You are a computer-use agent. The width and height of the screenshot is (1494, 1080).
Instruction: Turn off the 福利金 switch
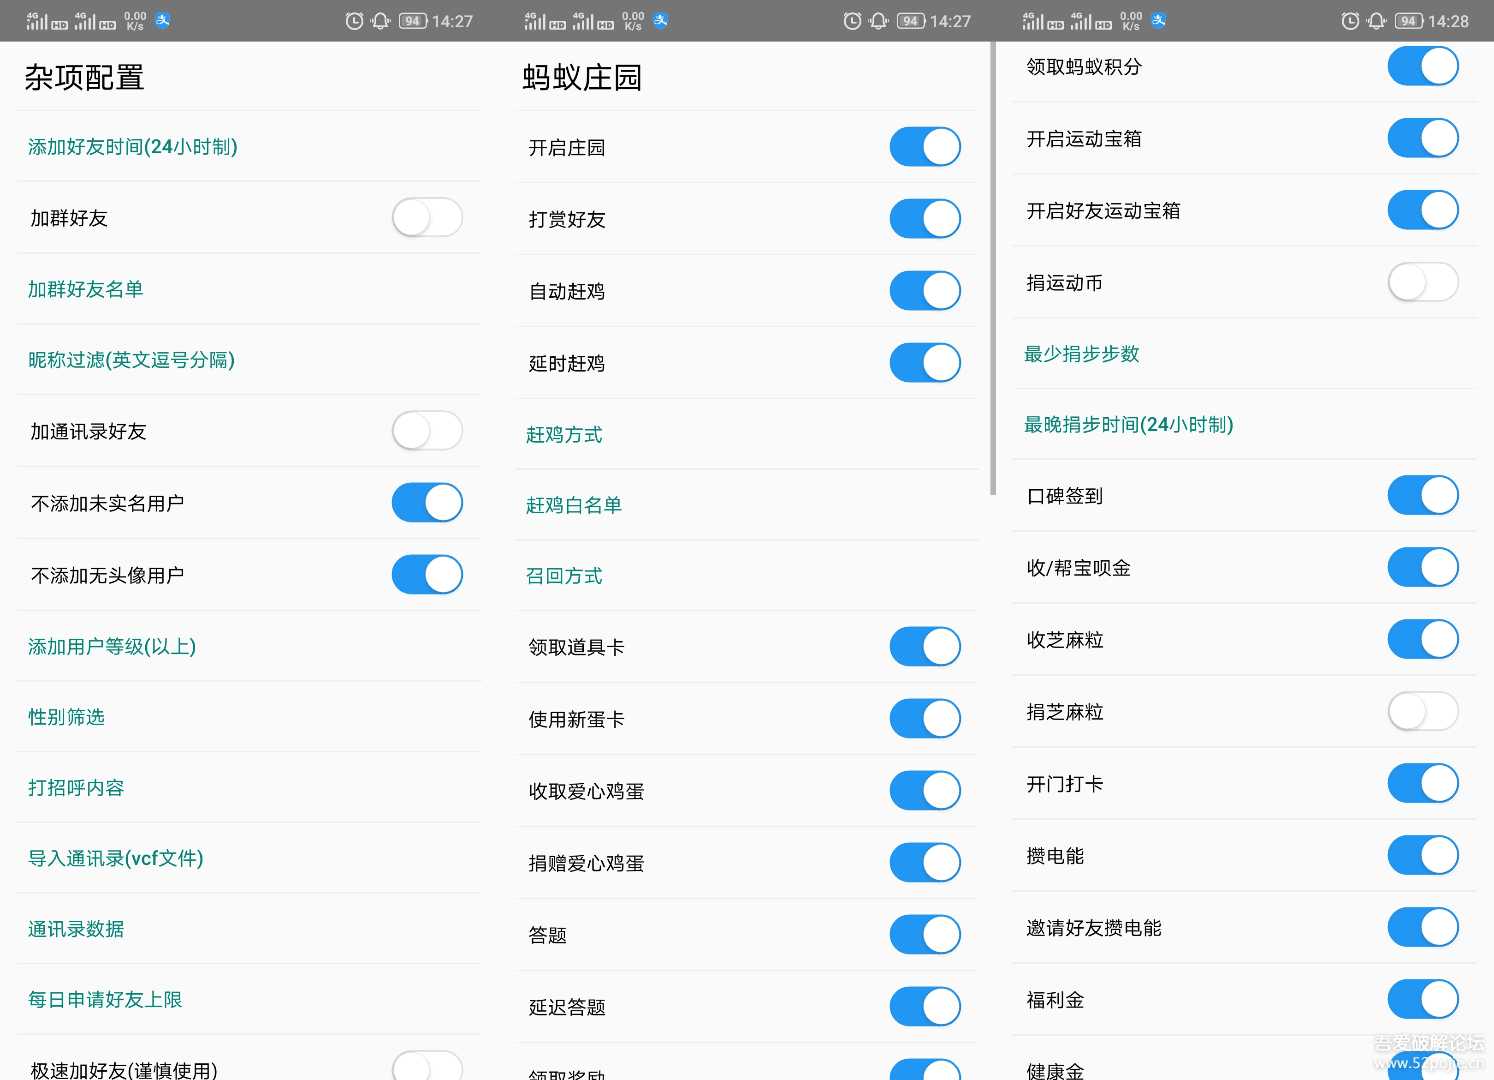(x=1422, y=999)
